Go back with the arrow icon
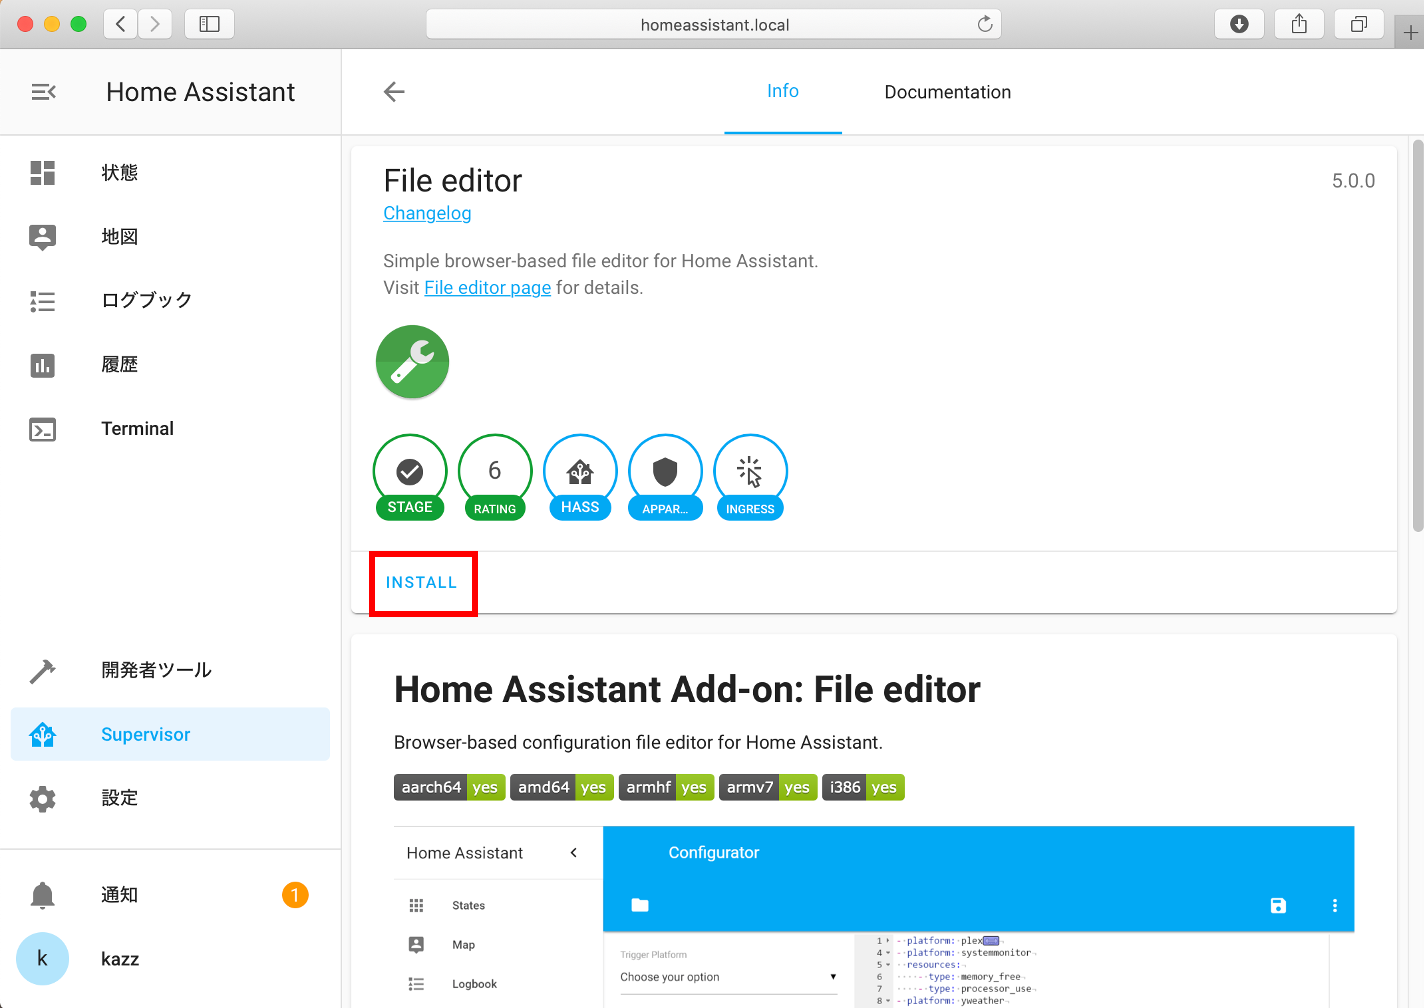Viewport: 1424px width, 1008px height. [x=394, y=92]
